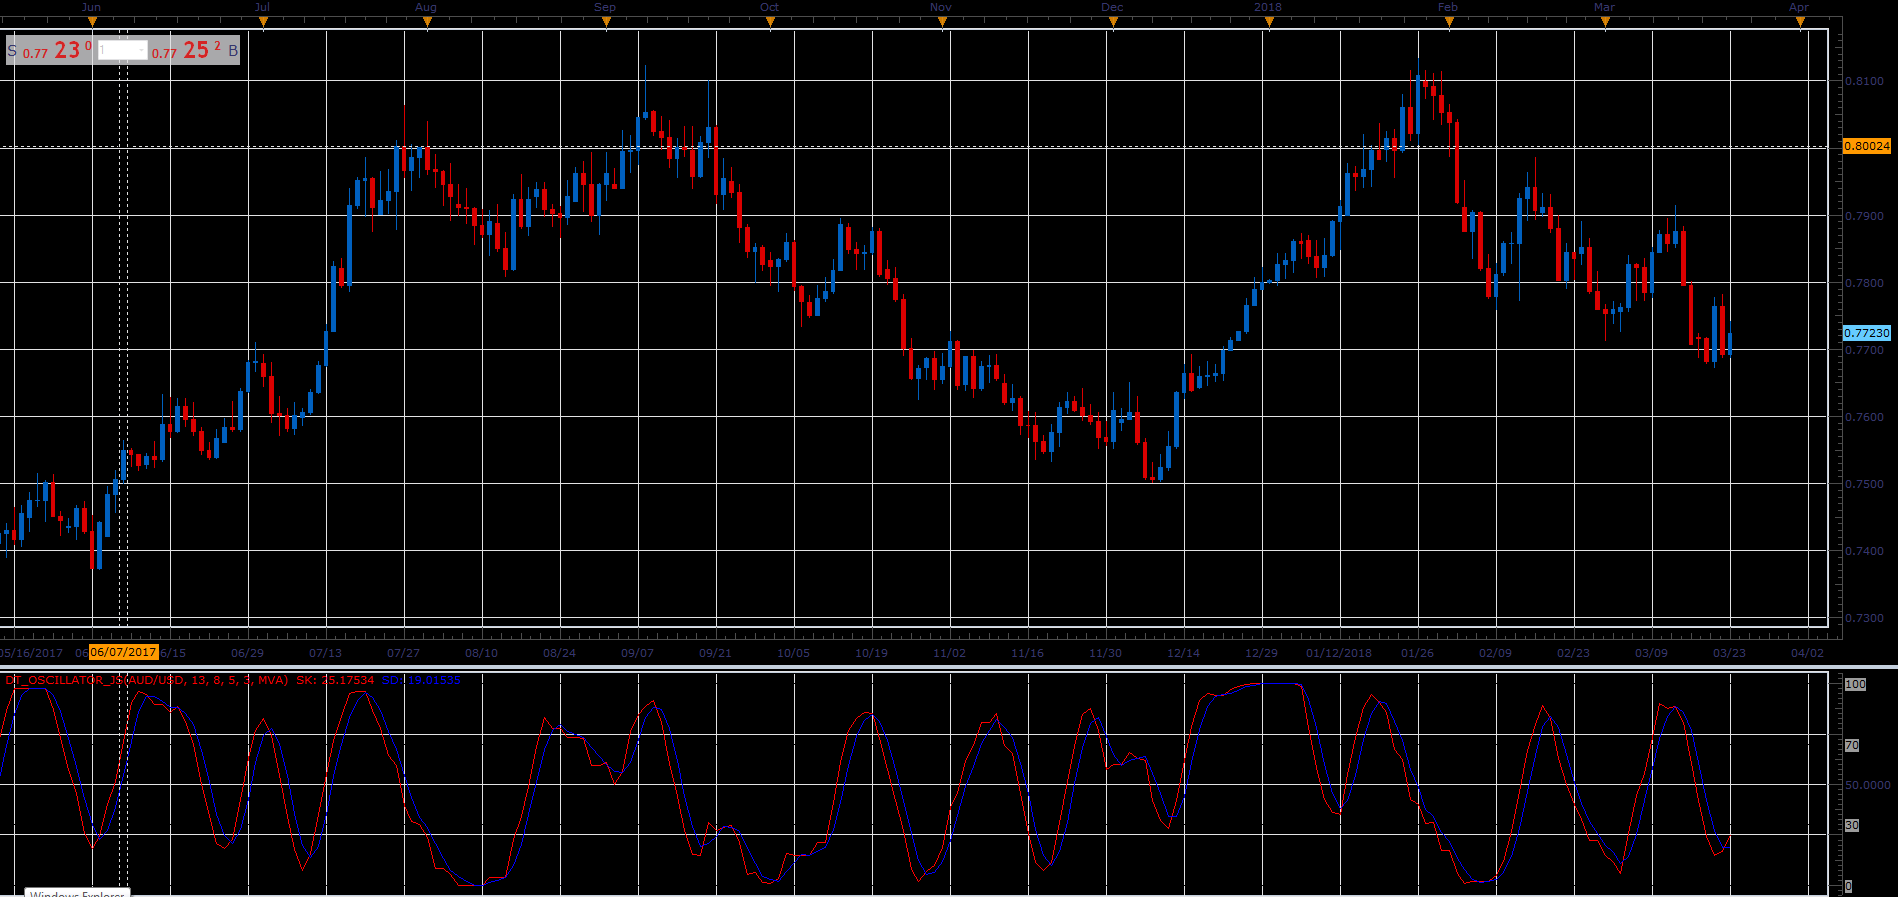Click the 08/10 date axis label

click(481, 653)
